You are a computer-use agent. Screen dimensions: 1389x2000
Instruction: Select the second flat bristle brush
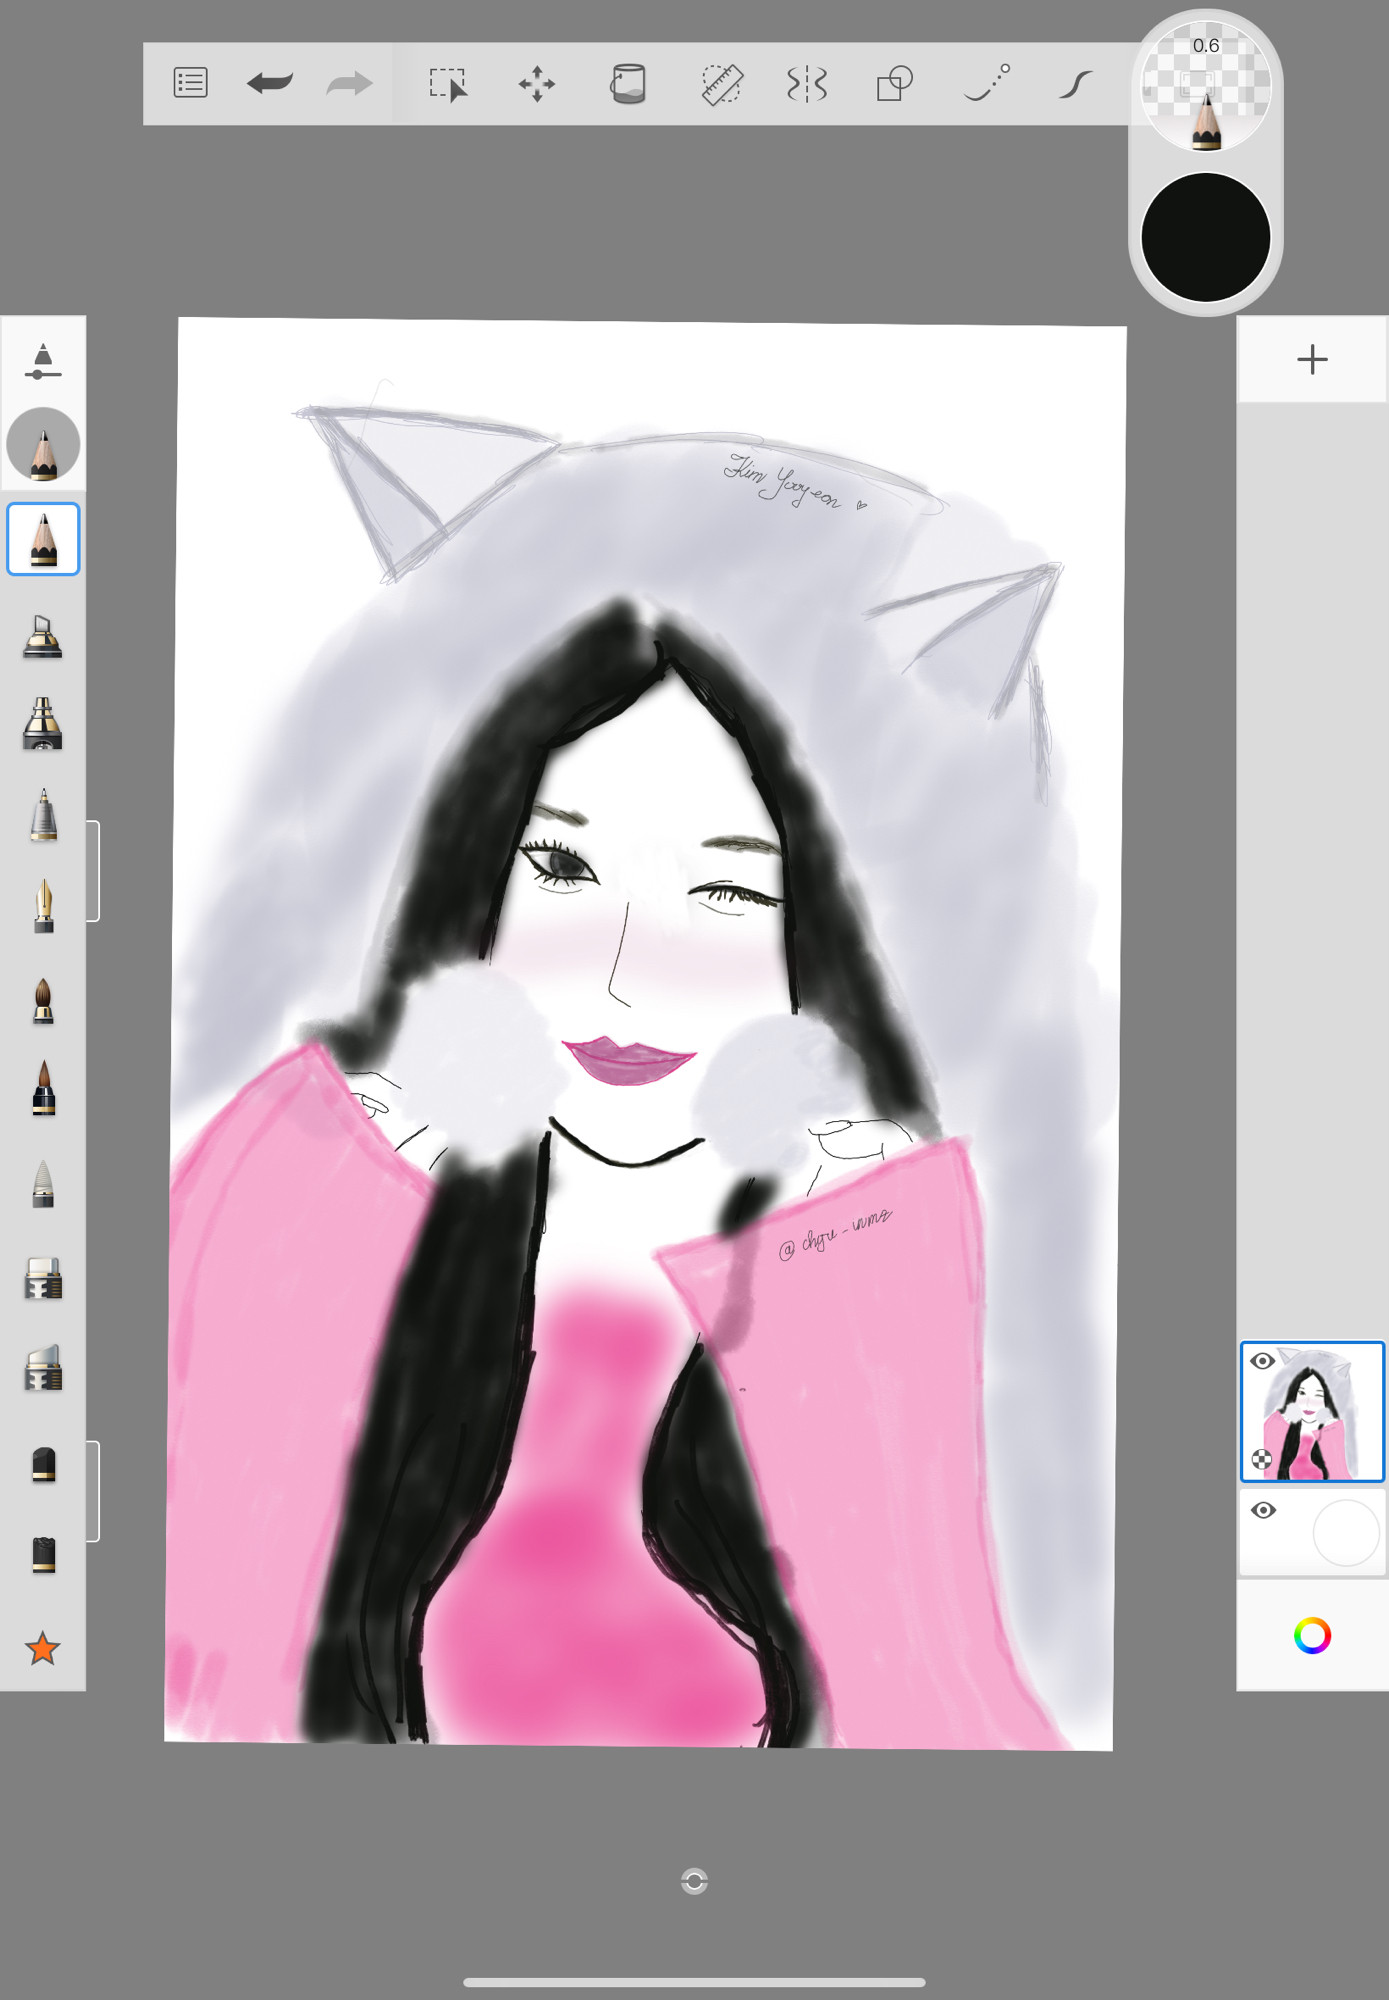pyautogui.click(x=43, y=1368)
